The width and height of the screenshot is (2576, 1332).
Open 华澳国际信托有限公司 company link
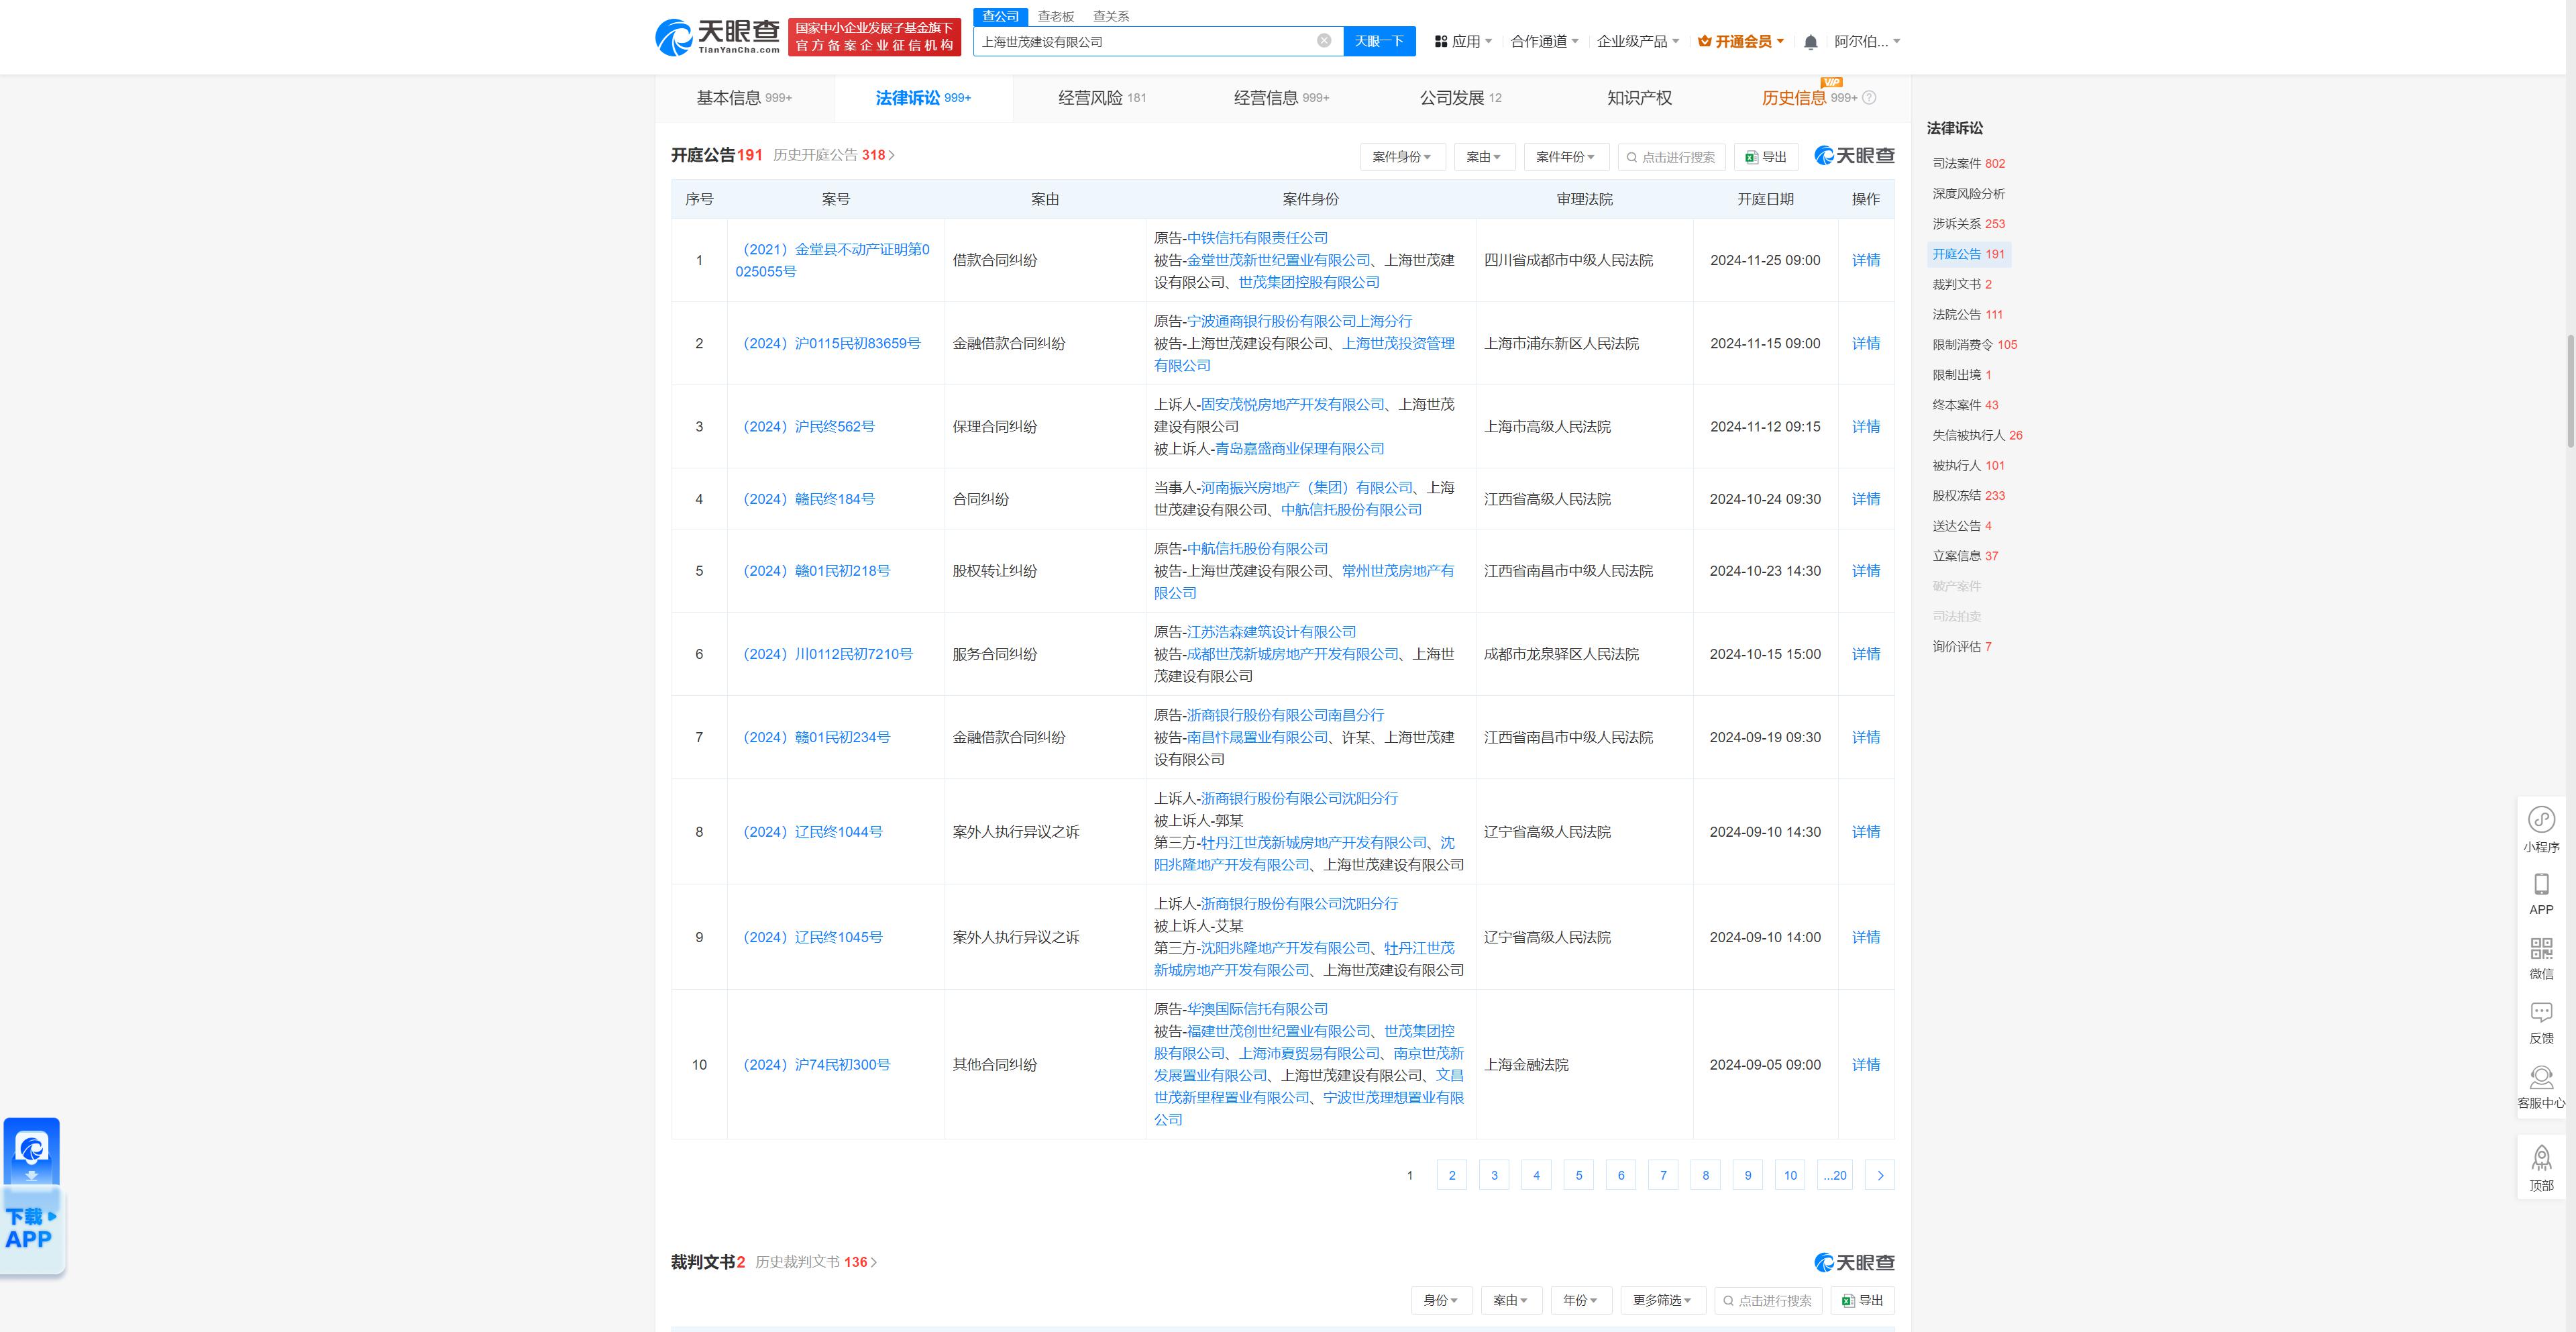click(x=1257, y=1009)
